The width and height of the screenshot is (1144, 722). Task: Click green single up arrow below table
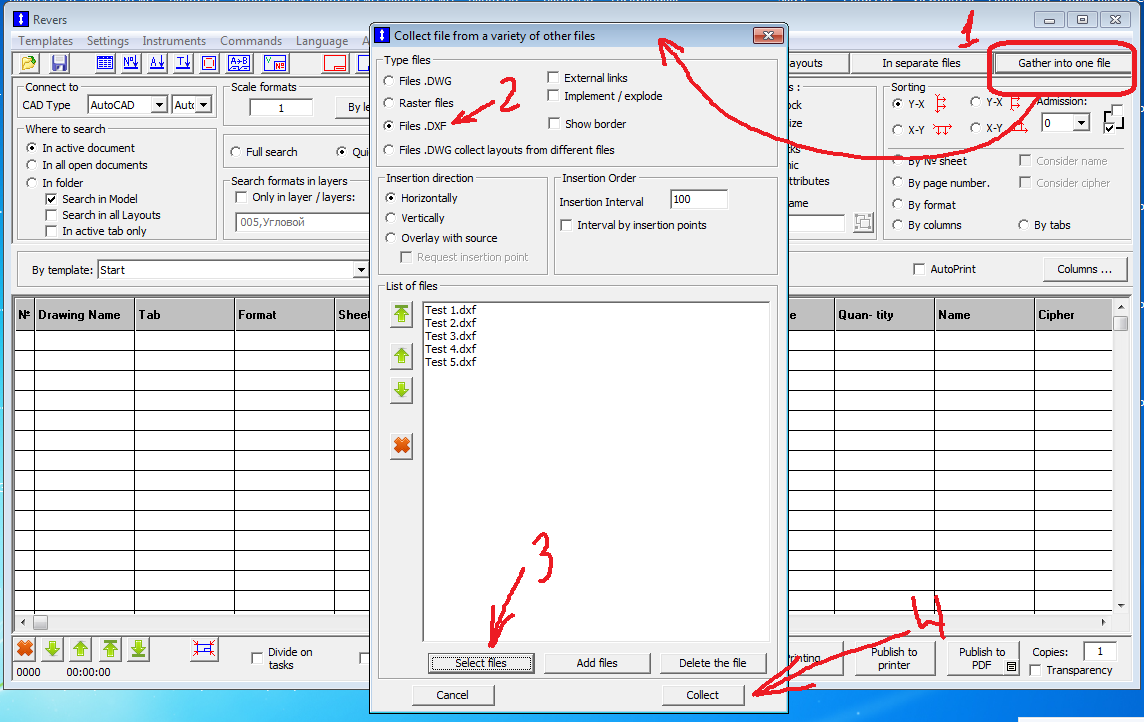81,648
